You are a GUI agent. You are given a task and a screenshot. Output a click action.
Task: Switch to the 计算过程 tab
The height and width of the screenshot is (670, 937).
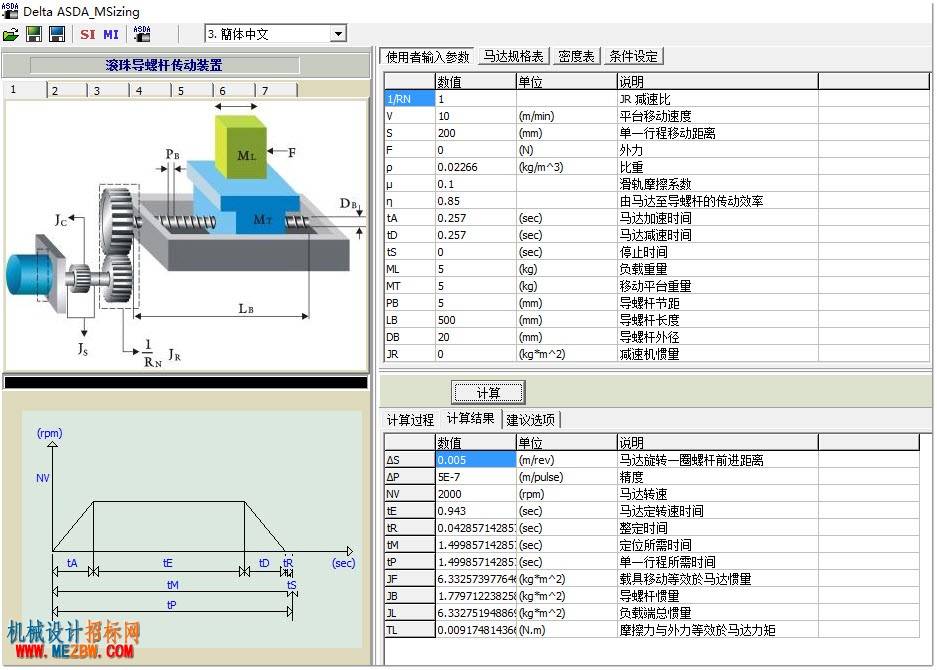(410, 420)
